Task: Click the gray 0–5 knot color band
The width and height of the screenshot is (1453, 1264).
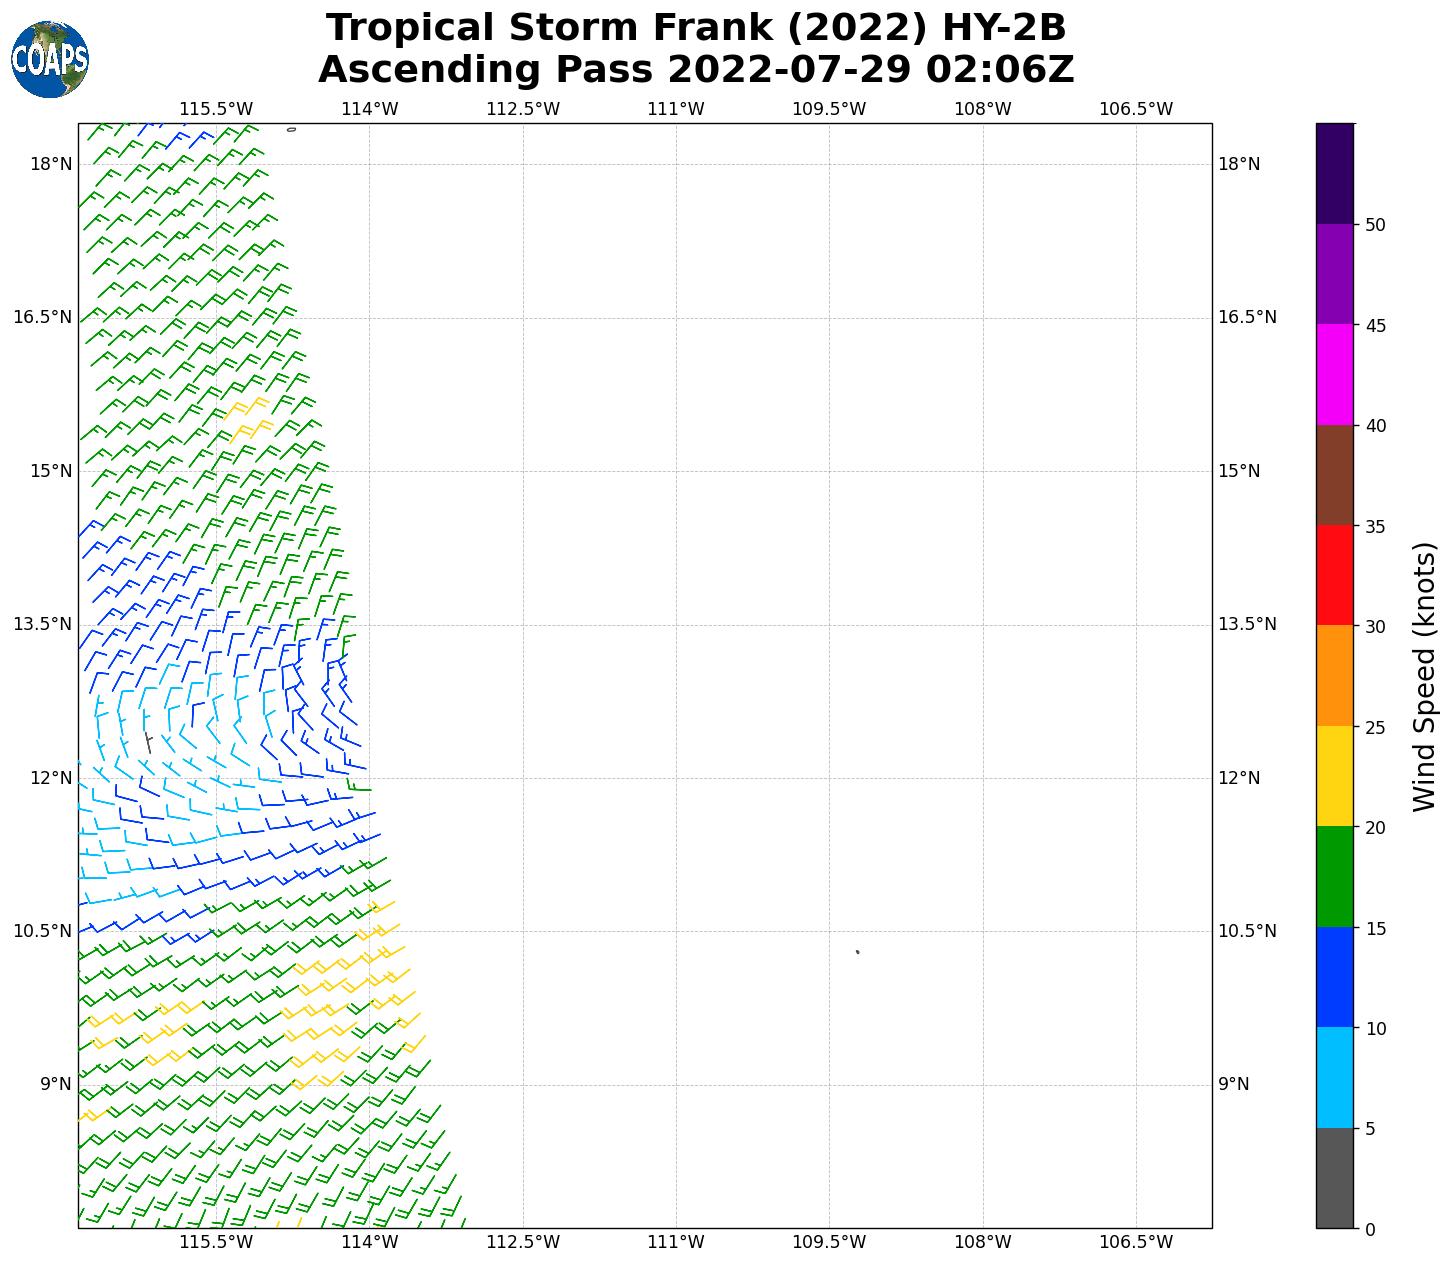Action: 1334,1178
